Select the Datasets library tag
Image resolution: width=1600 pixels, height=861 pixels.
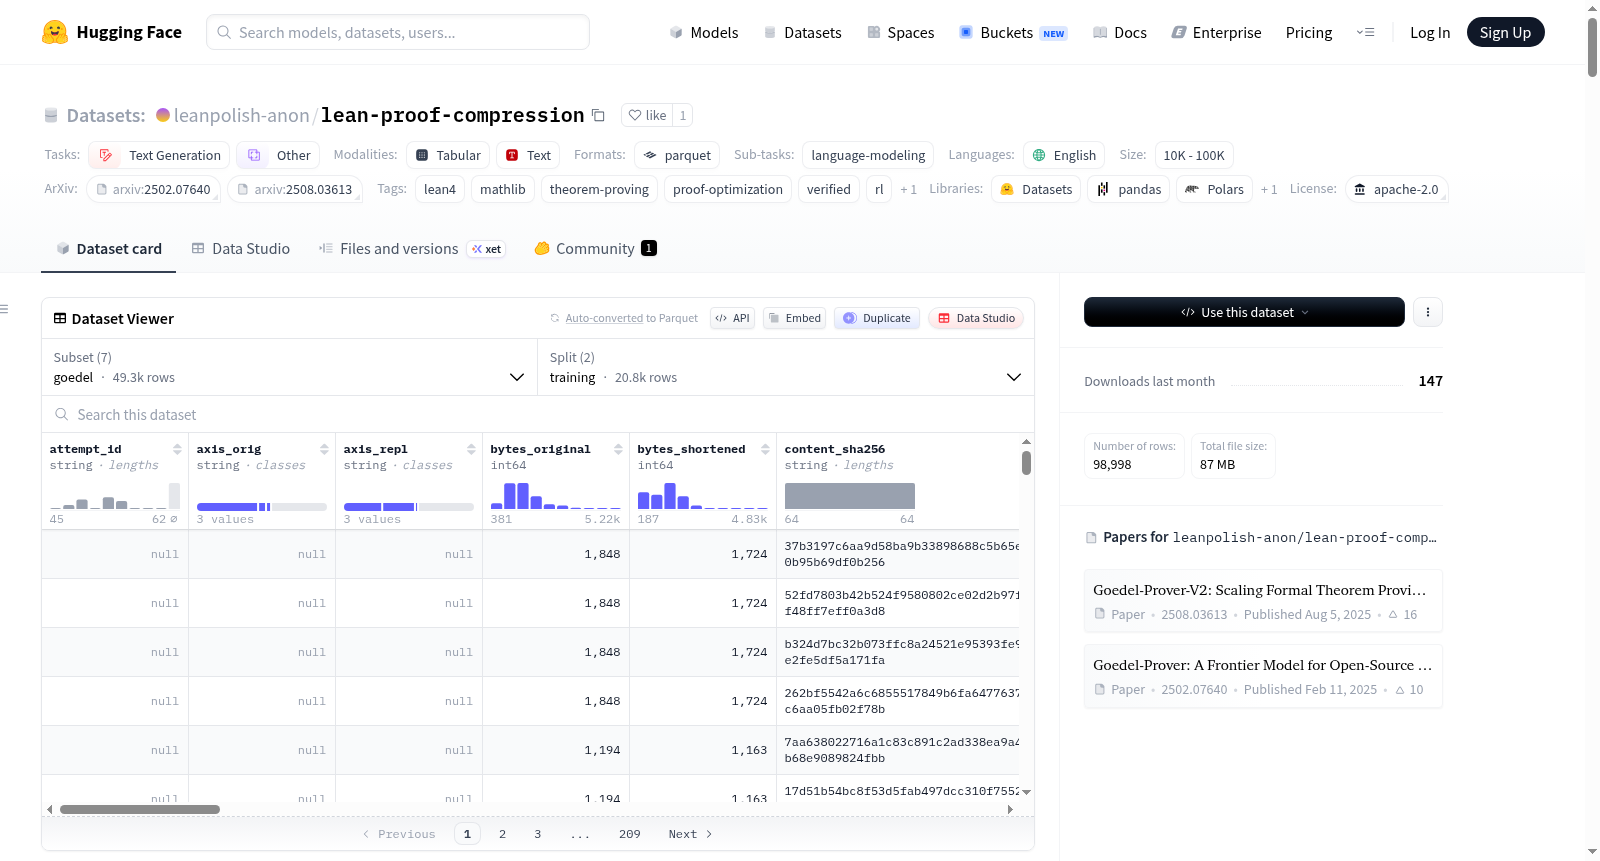(1036, 189)
